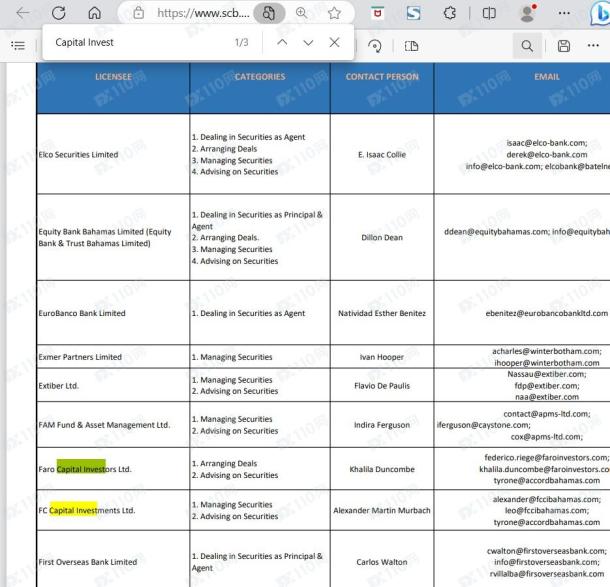Zoom in using magnifier plus icon
Image resolution: width=610 pixels, height=587 pixels.
point(301,13)
